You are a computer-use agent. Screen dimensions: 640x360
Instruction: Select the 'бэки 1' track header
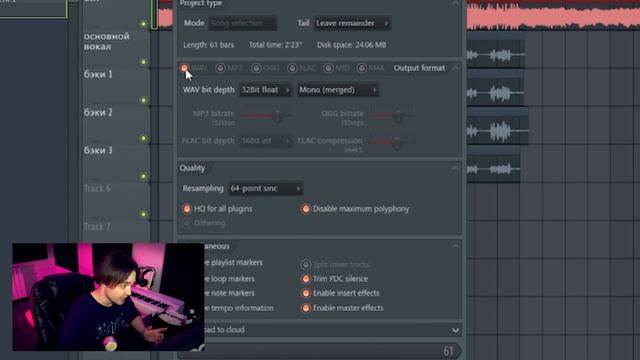point(116,87)
